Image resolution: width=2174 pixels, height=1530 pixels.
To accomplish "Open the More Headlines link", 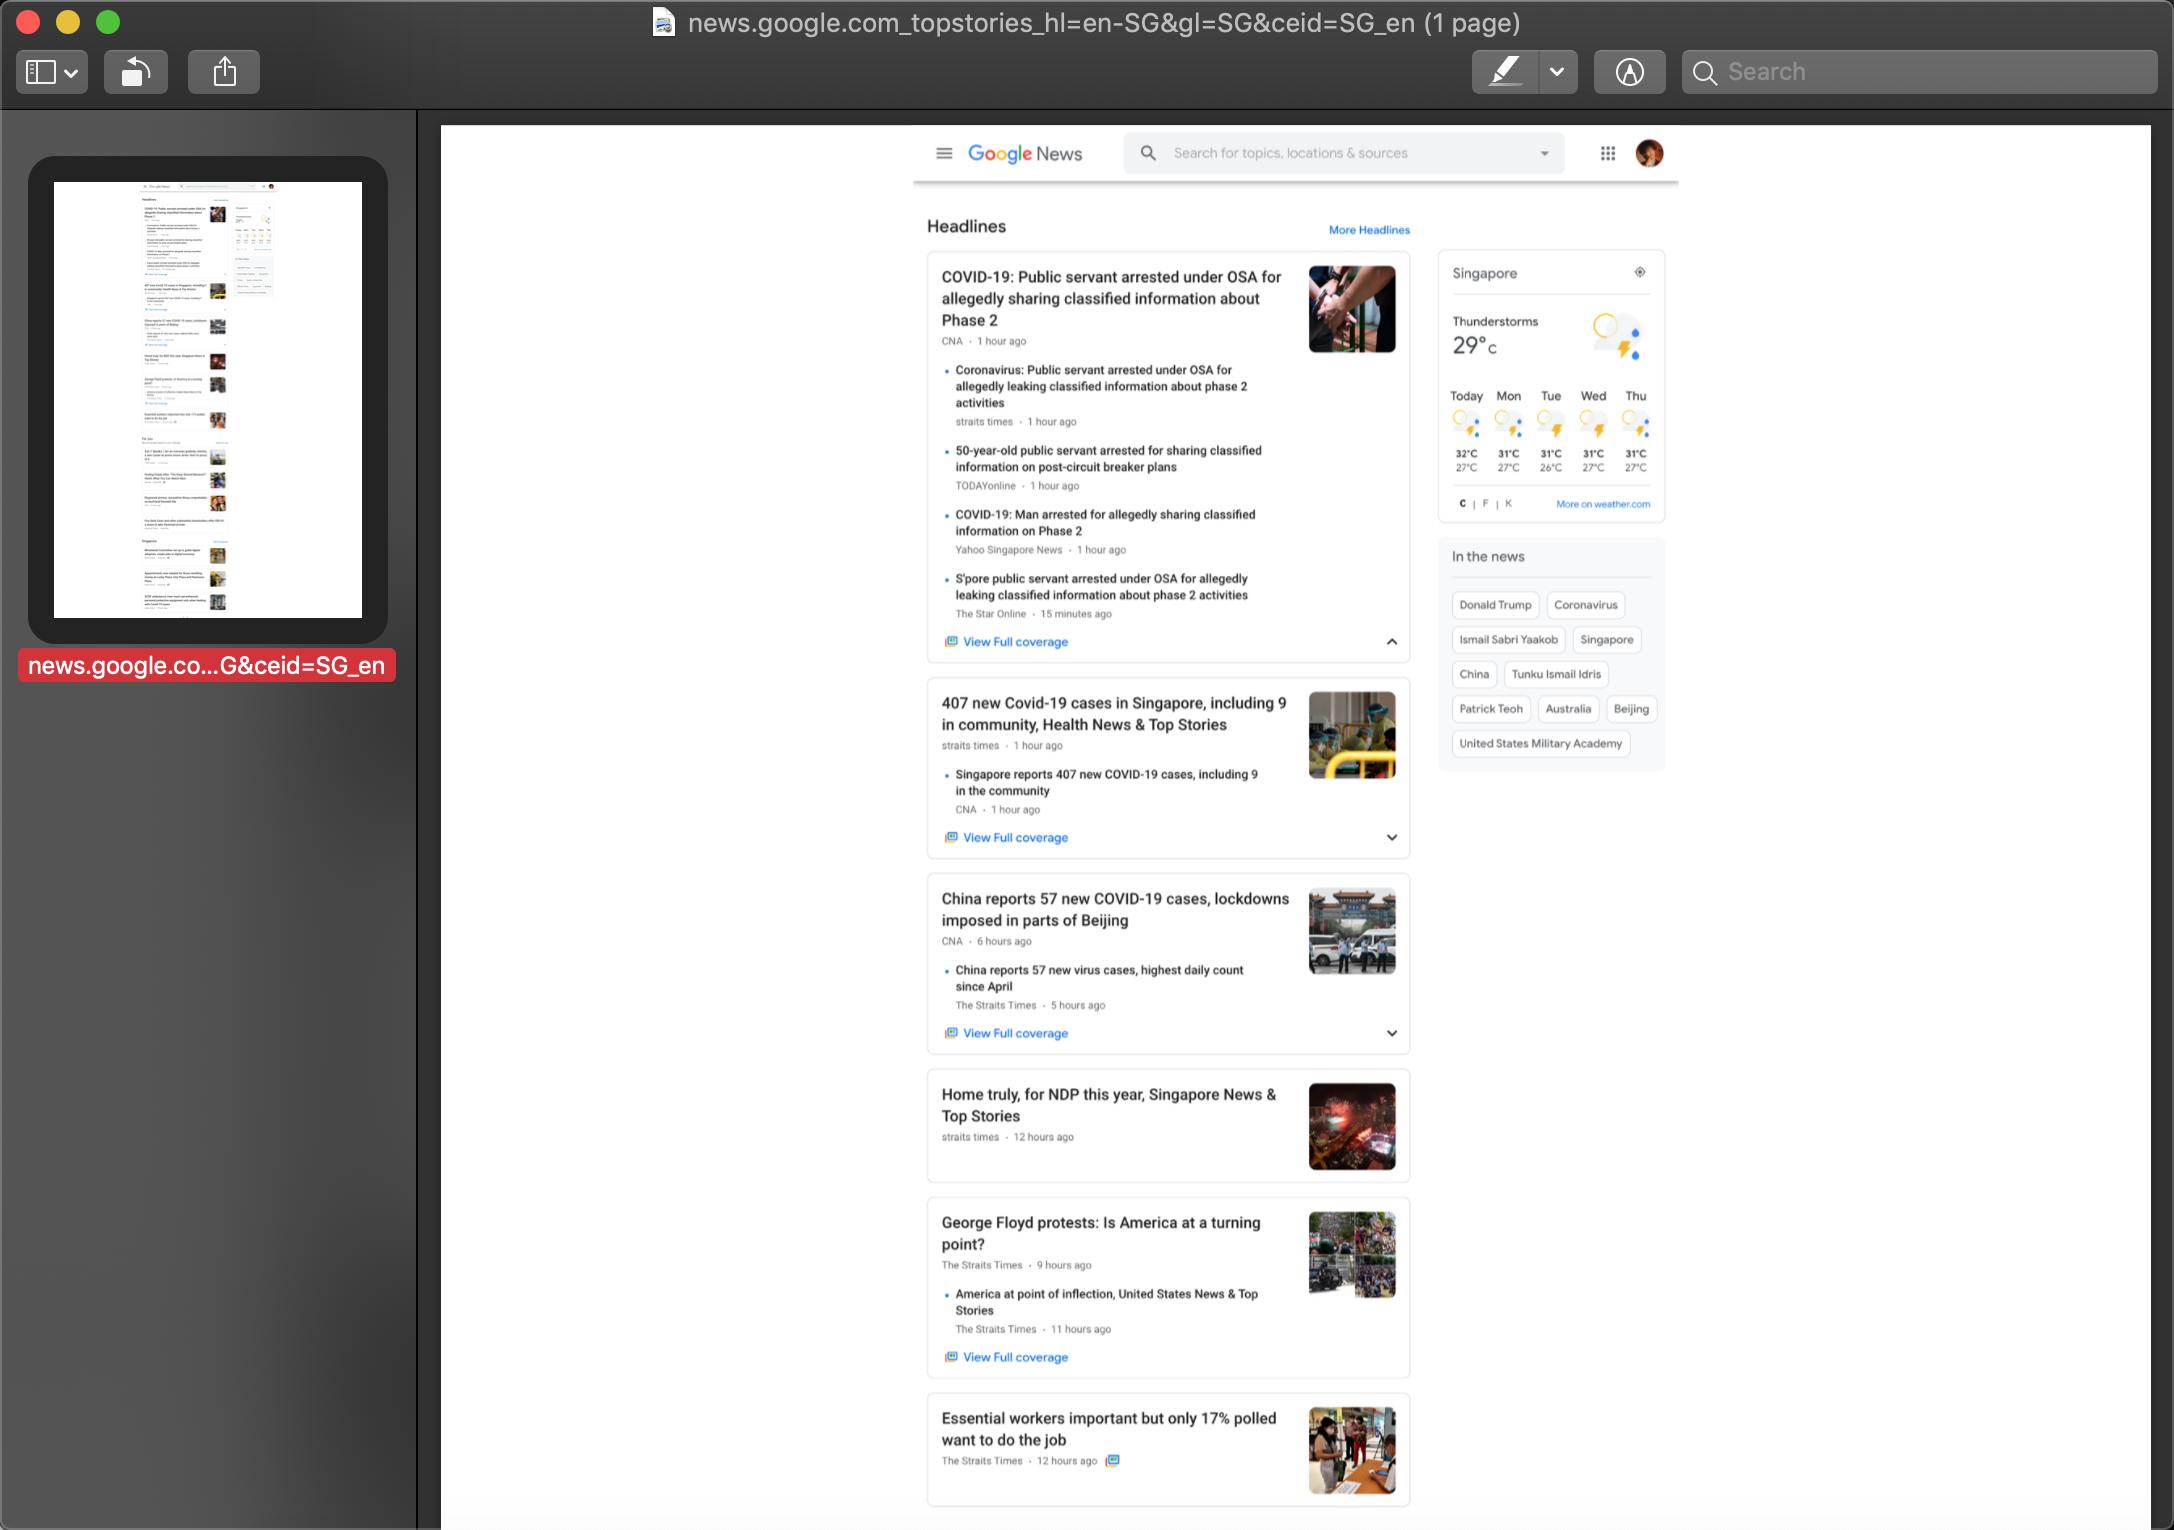I will [1369, 230].
